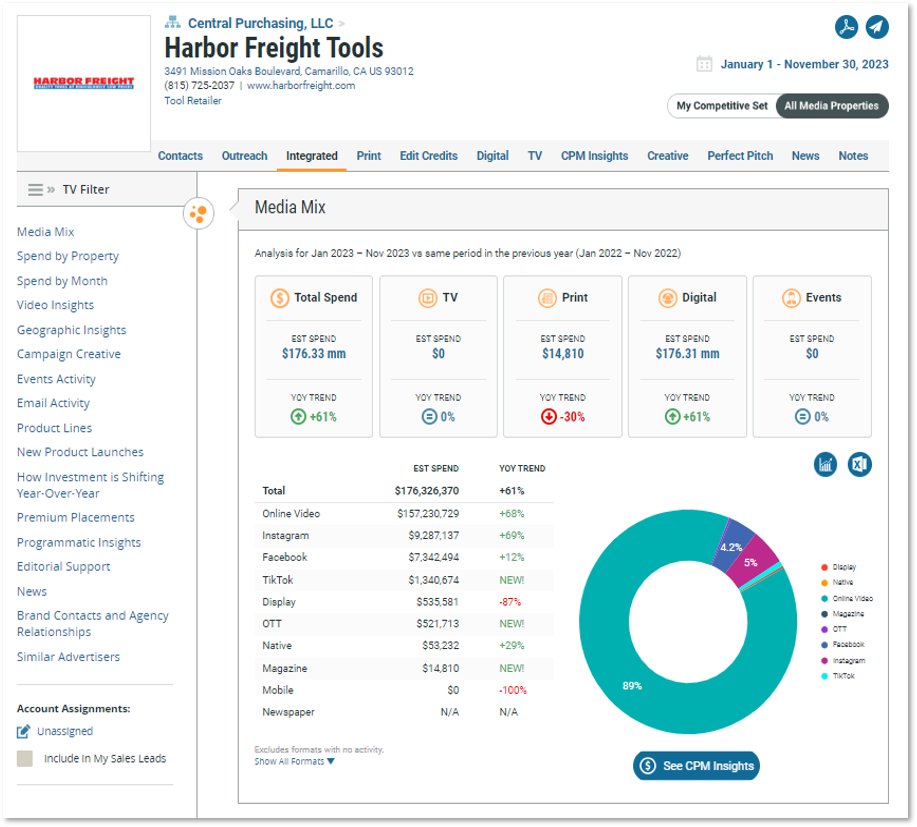Click the Central Purchasing hierarchy icon

pyautogui.click(x=172, y=22)
